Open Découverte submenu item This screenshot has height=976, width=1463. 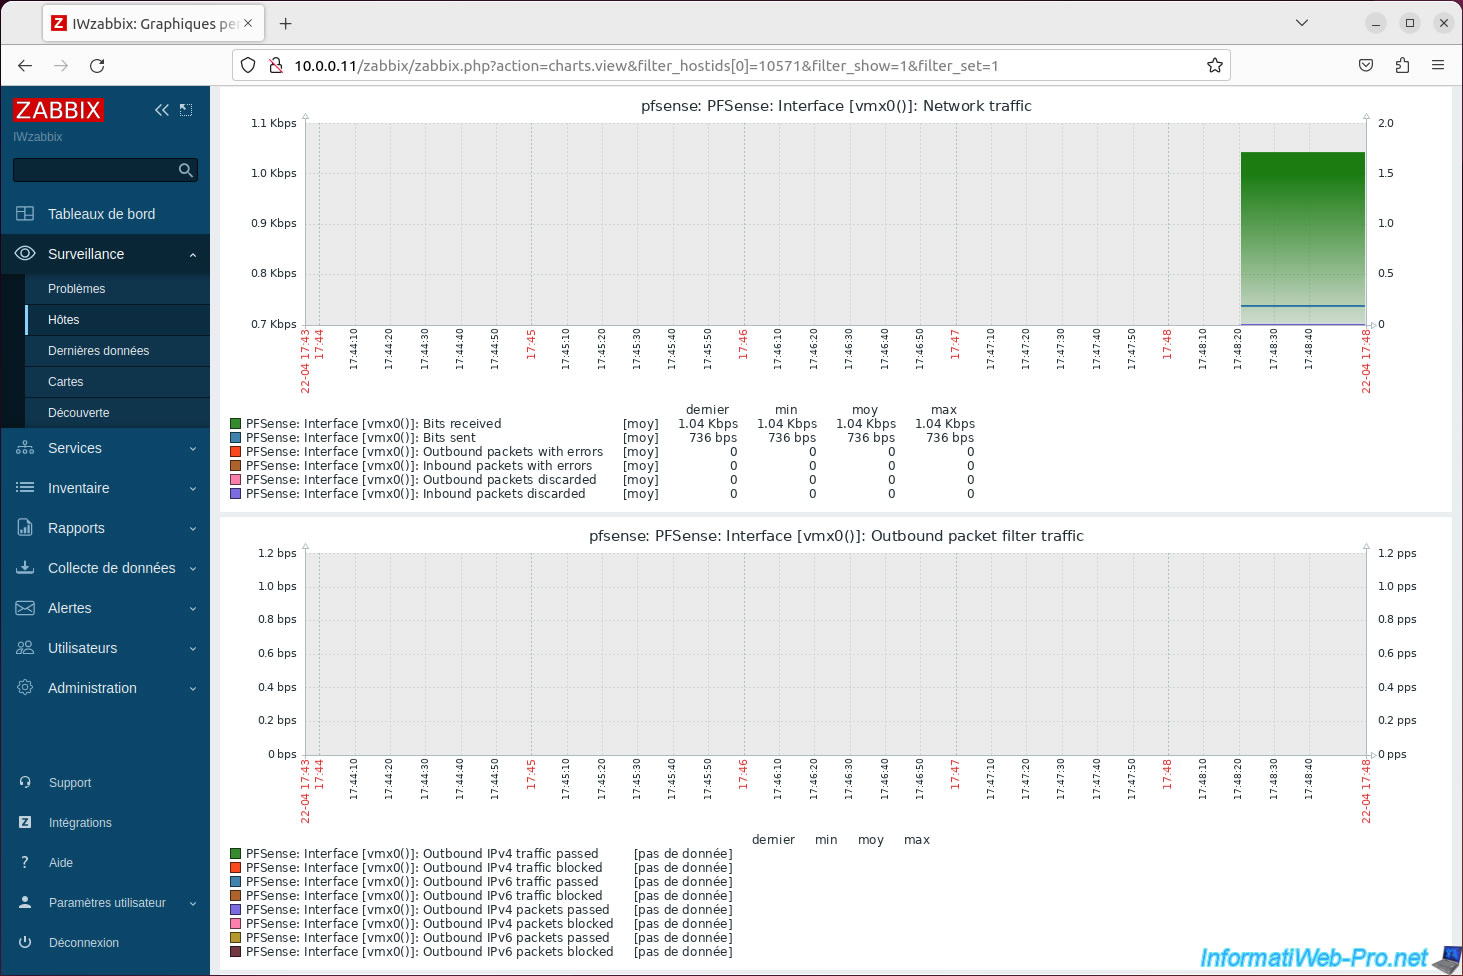(x=117, y=413)
